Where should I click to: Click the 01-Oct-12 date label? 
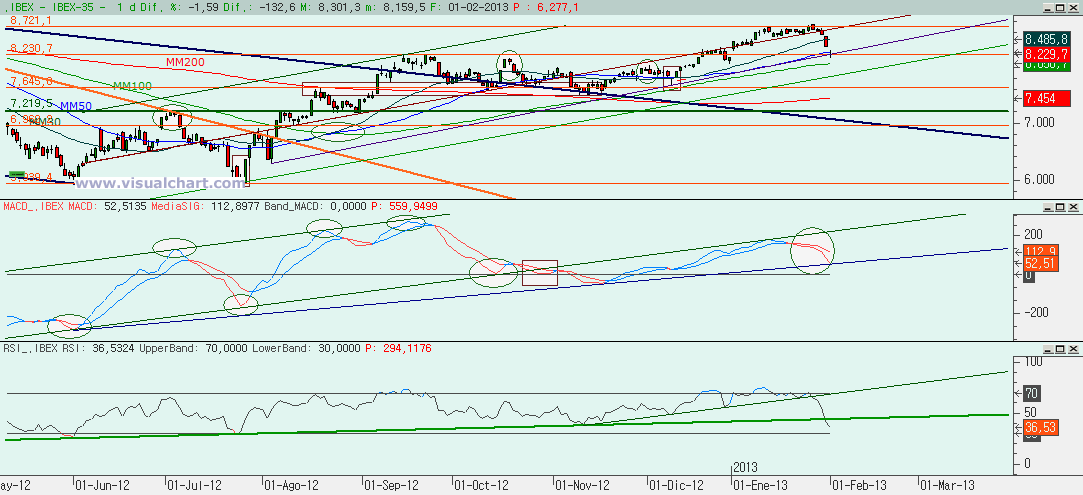[480, 485]
